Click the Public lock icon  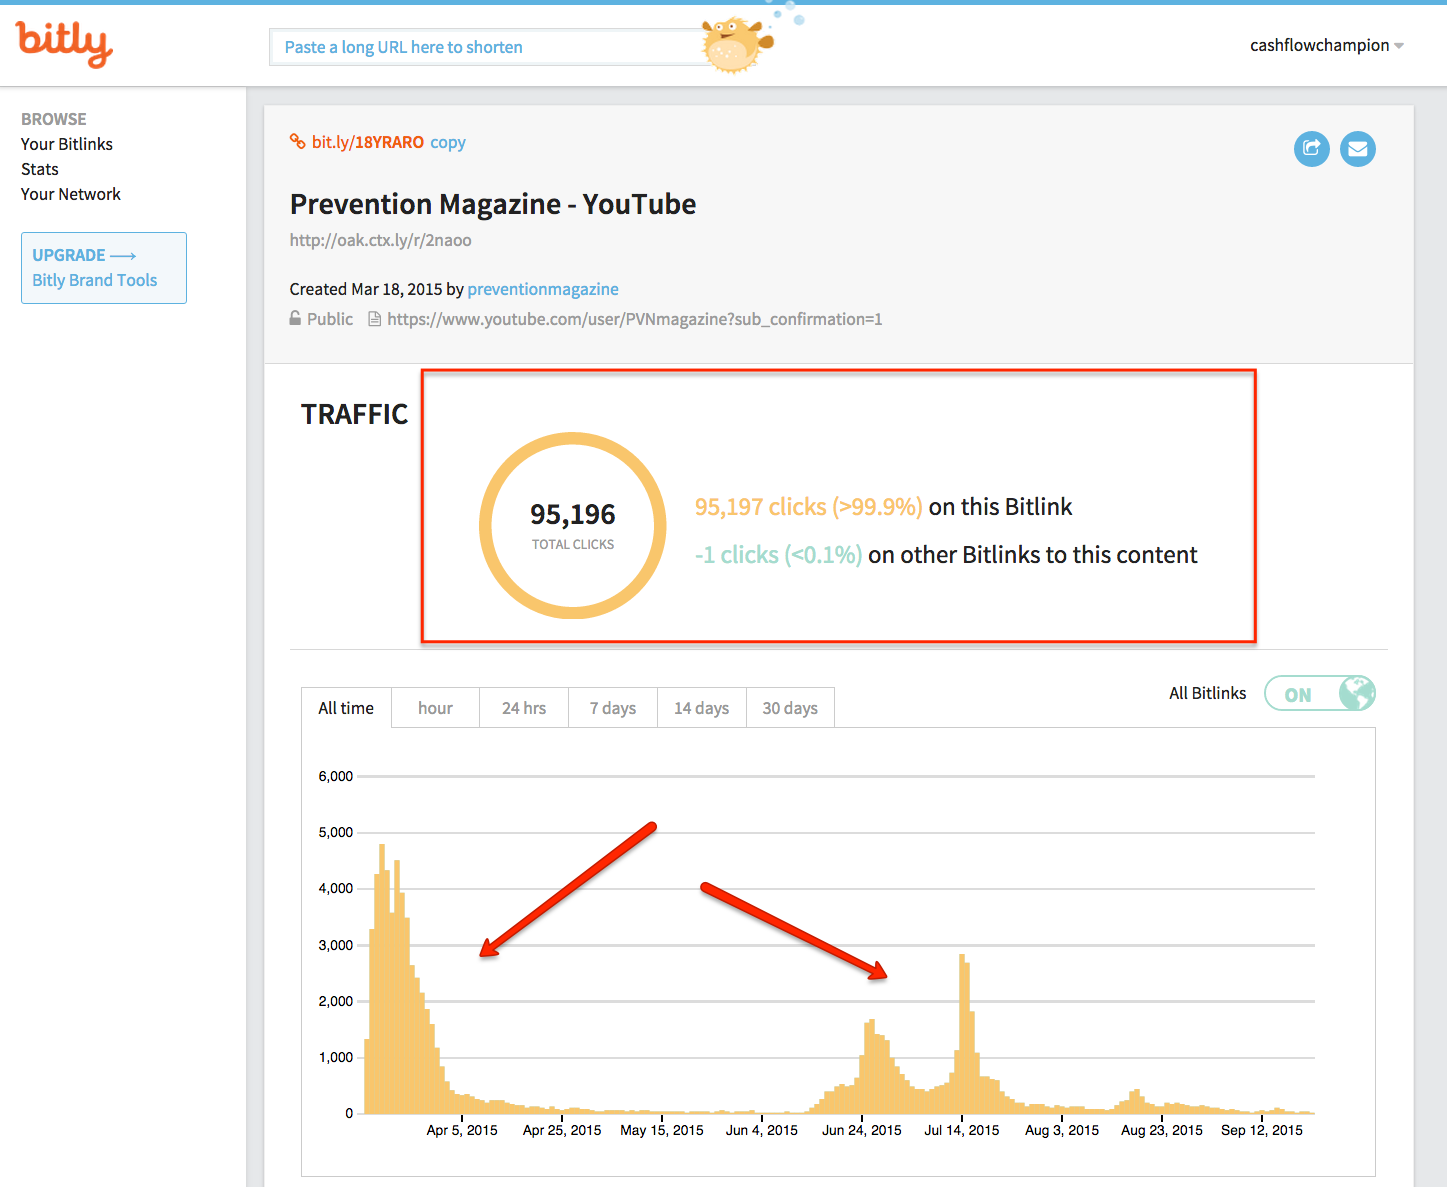tap(295, 318)
